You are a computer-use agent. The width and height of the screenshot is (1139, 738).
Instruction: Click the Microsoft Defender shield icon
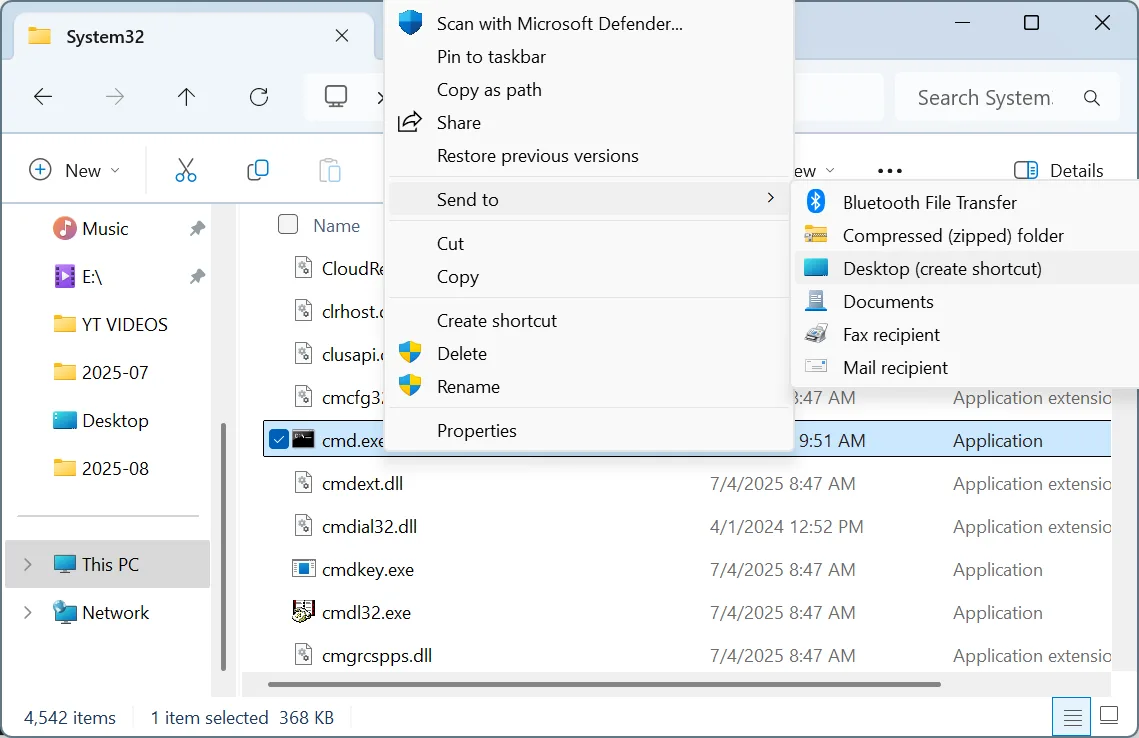pyautogui.click(x=410, y=23)
